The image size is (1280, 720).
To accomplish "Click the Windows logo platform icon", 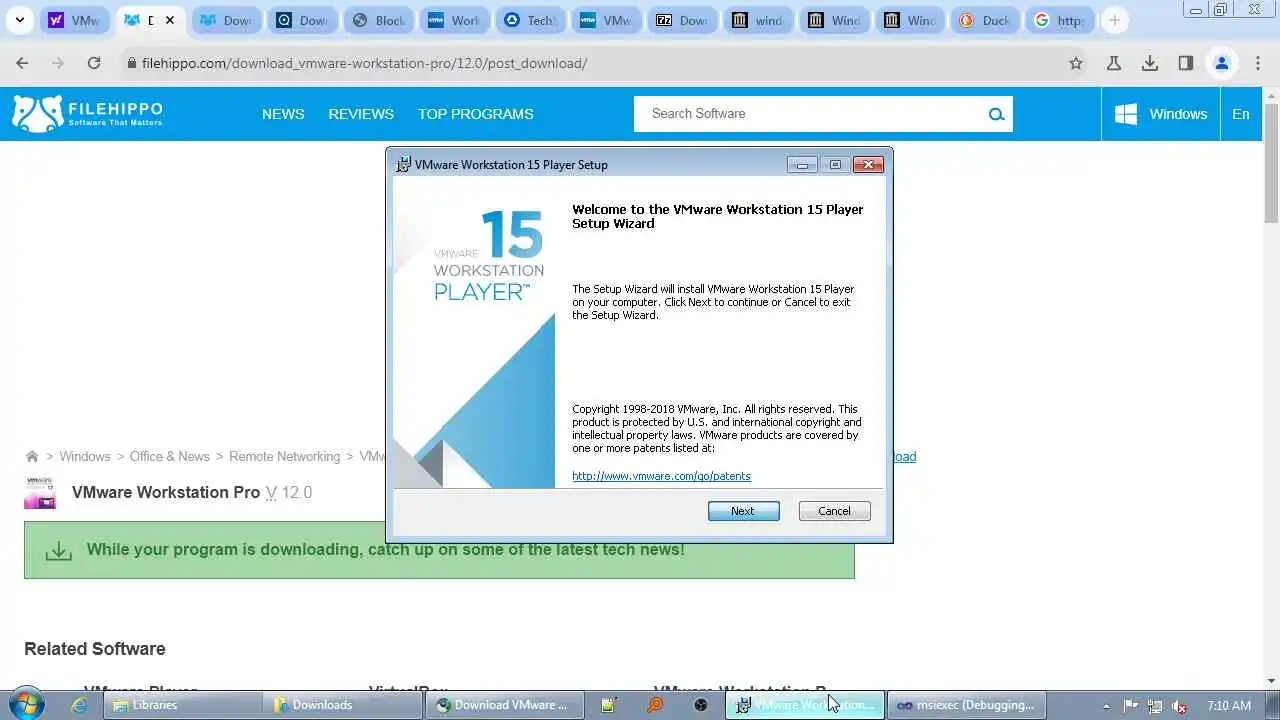I will [x=1126, y=114].
